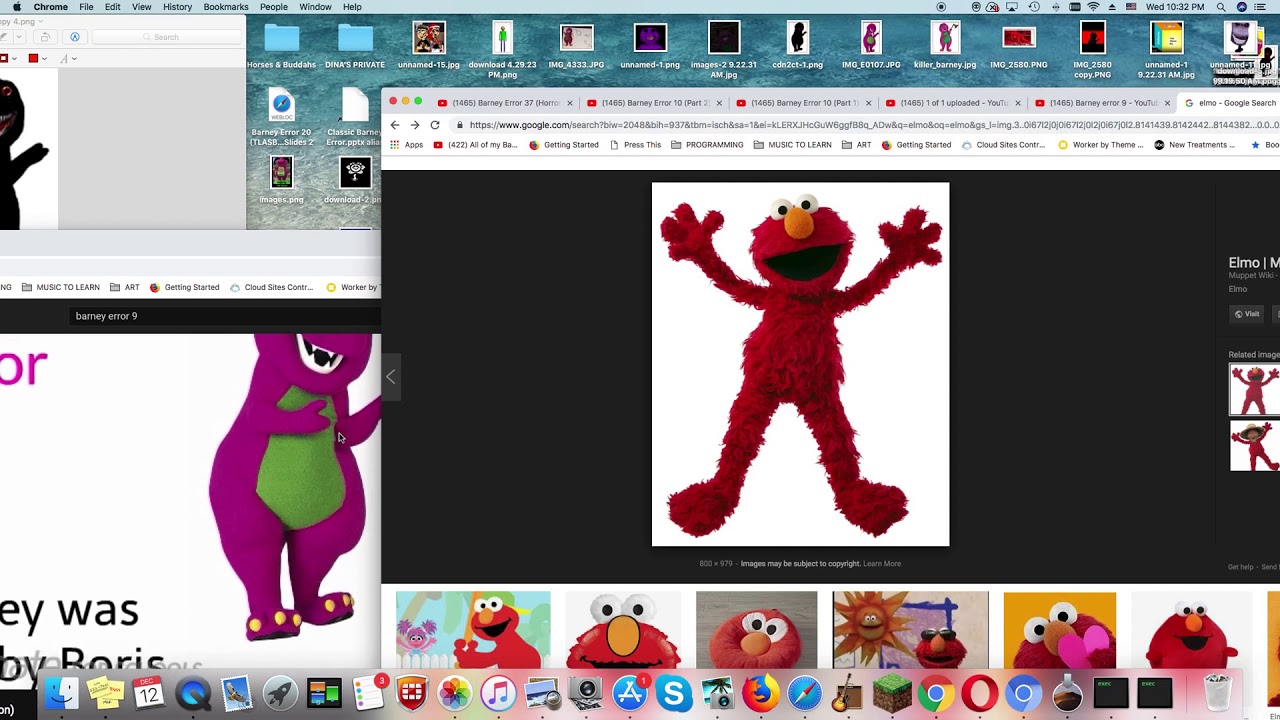
Task: Open Google Chrome in the dock
Action: tap(936, 693)
